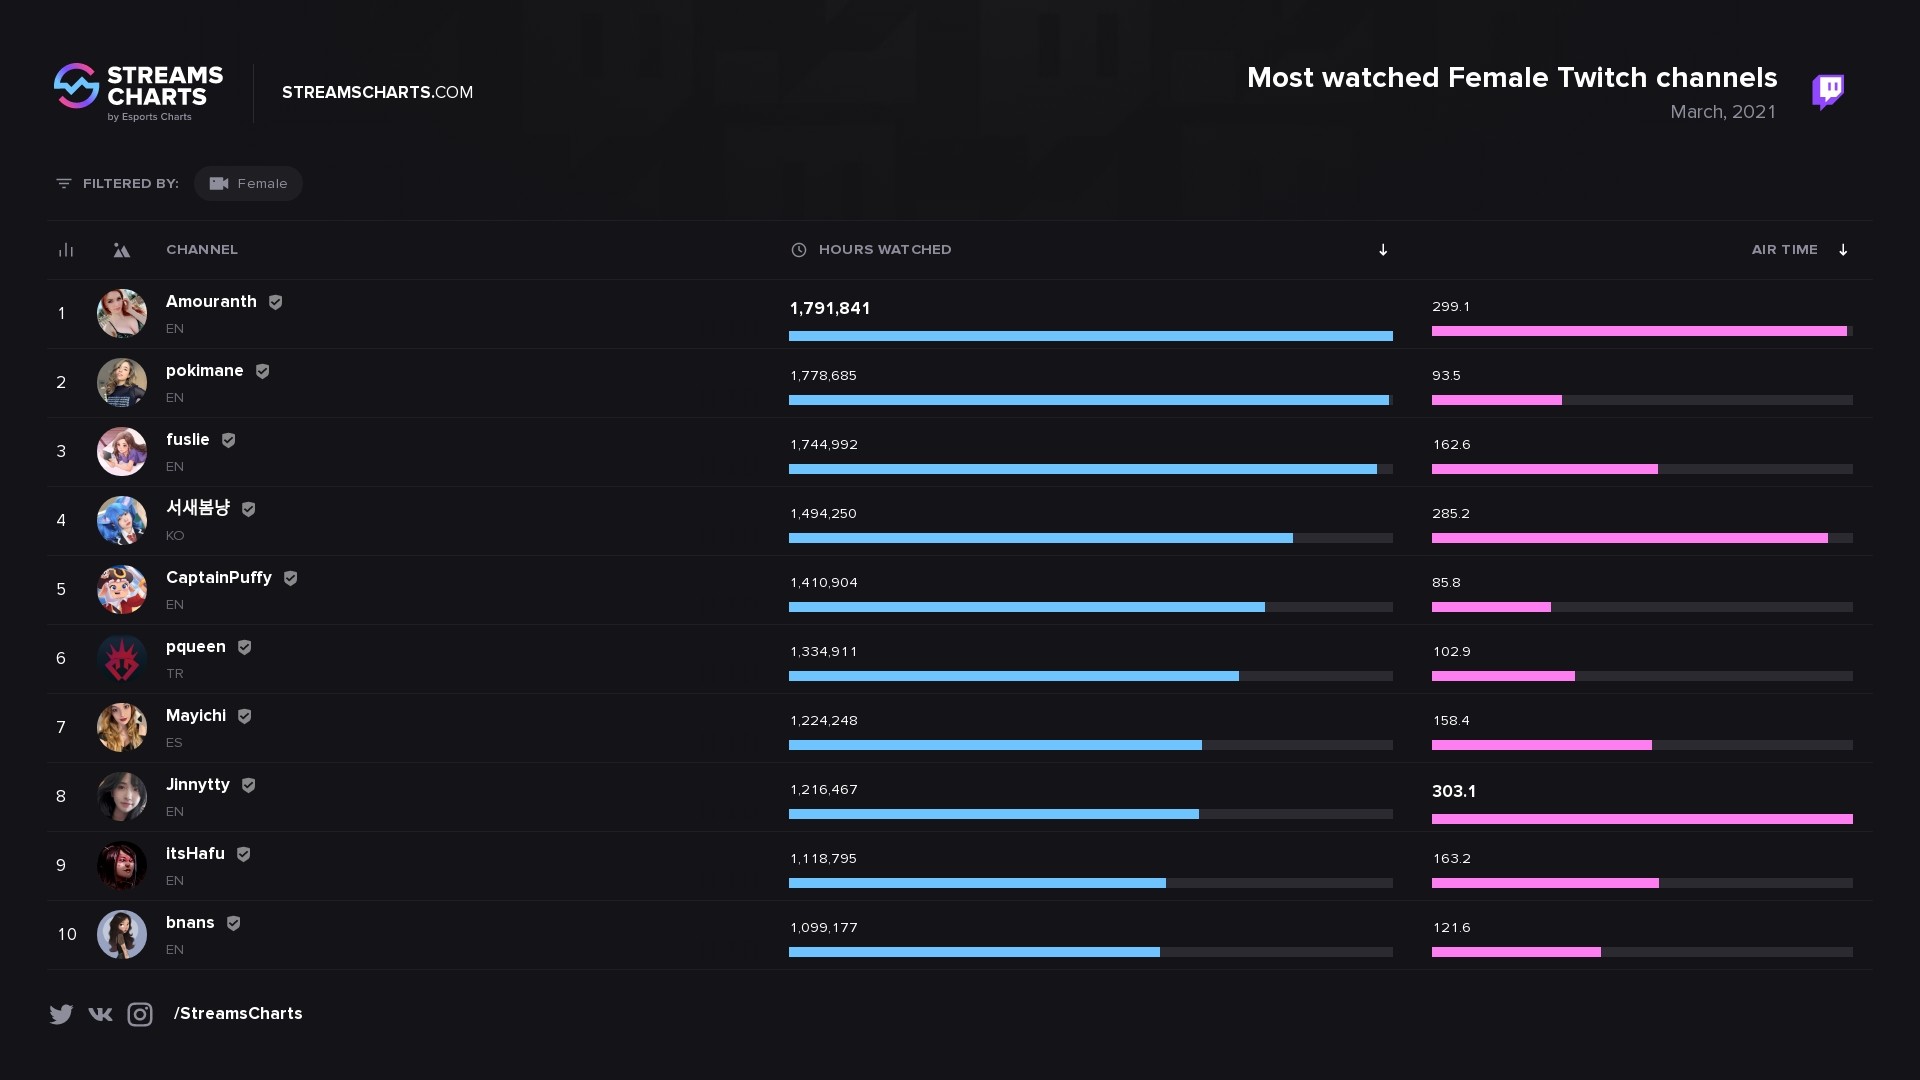This screenshot has width=1920, height=1080.
Task: Select the Female filter chip
Action: (x=248, y=184)
